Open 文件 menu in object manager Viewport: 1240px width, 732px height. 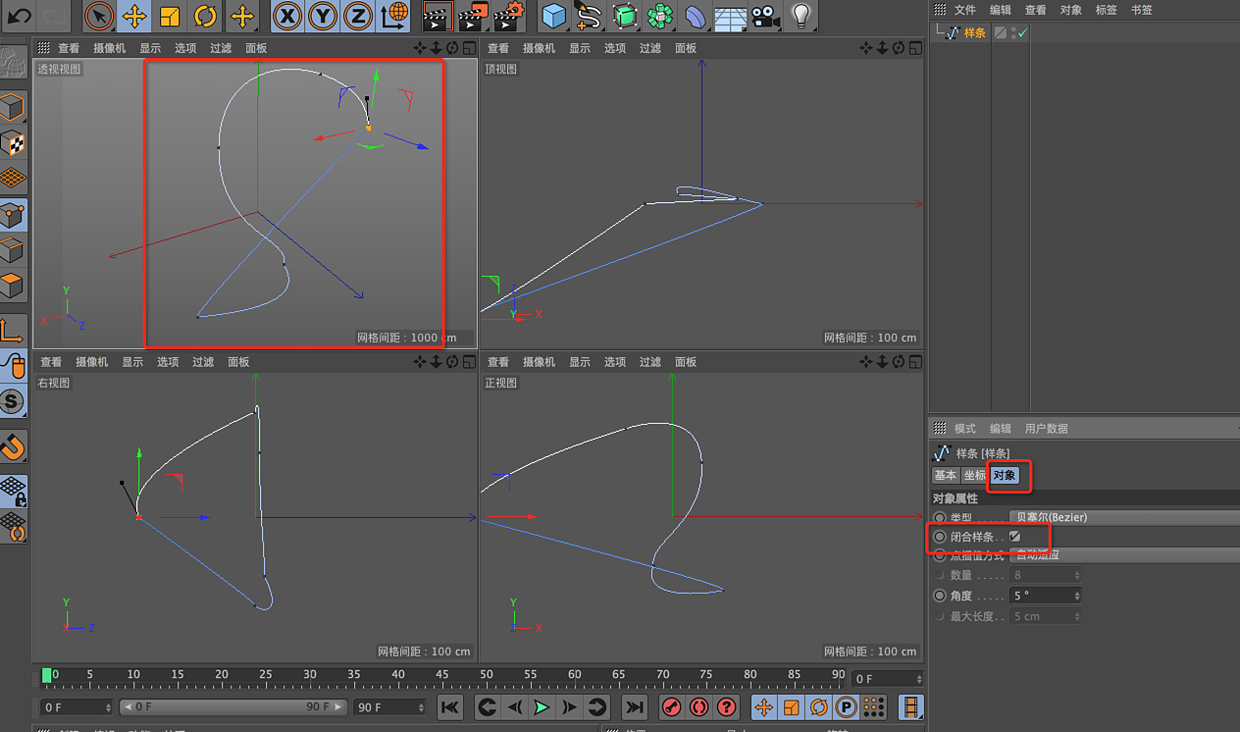965,9
